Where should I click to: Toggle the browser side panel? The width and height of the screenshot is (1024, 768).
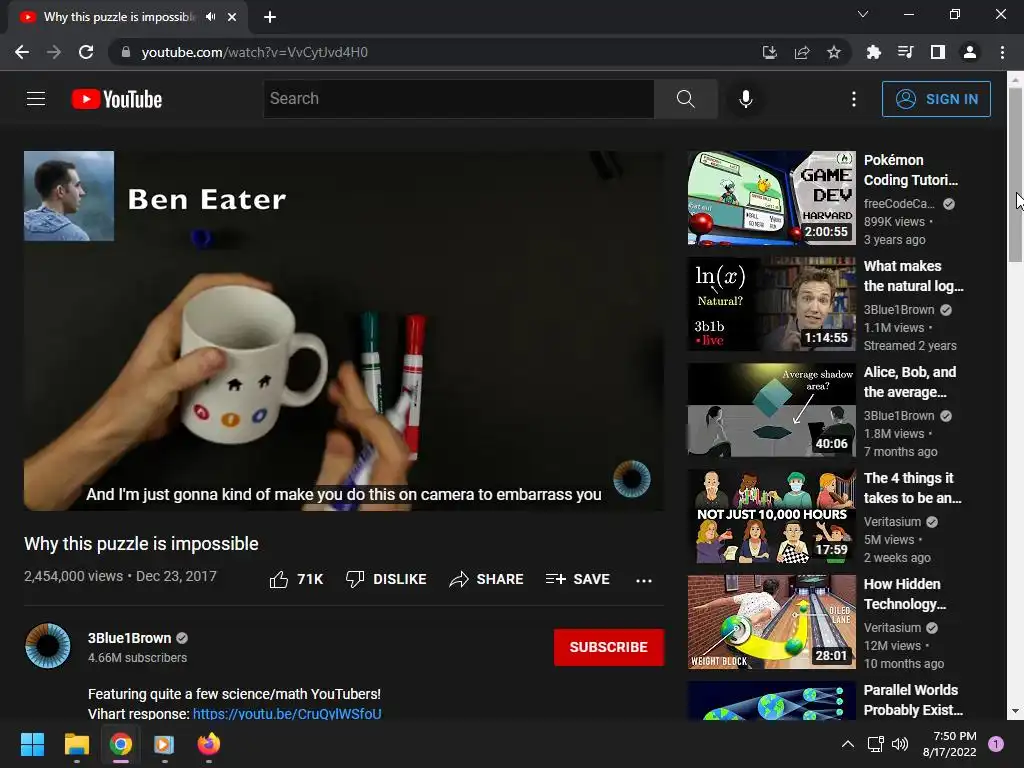pyautogui.click(x=938, y=52)
